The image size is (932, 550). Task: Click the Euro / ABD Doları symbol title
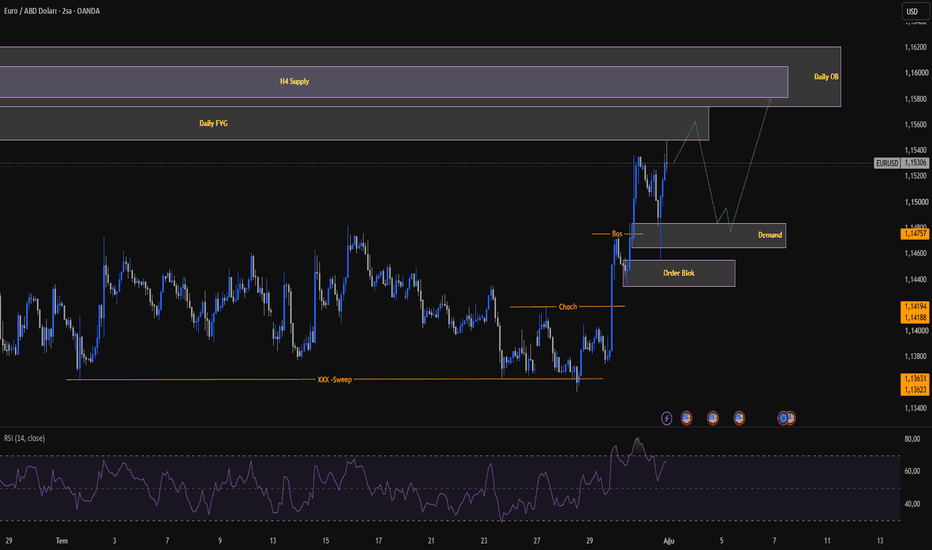52,11
